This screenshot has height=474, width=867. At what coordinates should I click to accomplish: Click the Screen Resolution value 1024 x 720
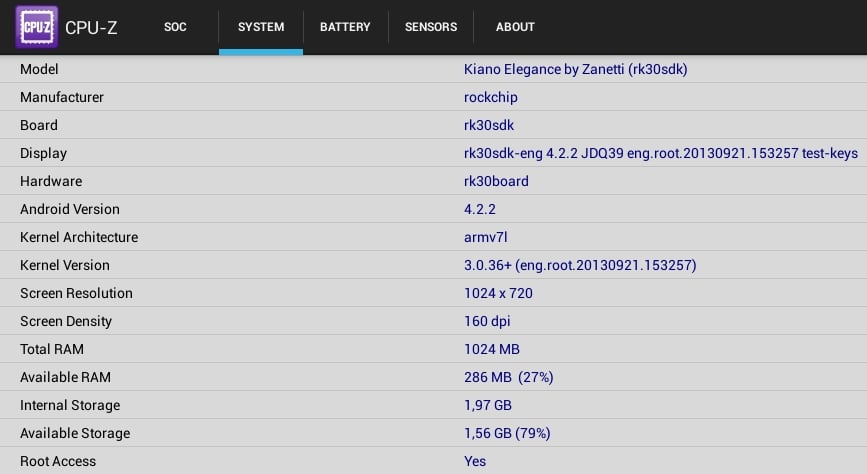click(x=498, y=293)
